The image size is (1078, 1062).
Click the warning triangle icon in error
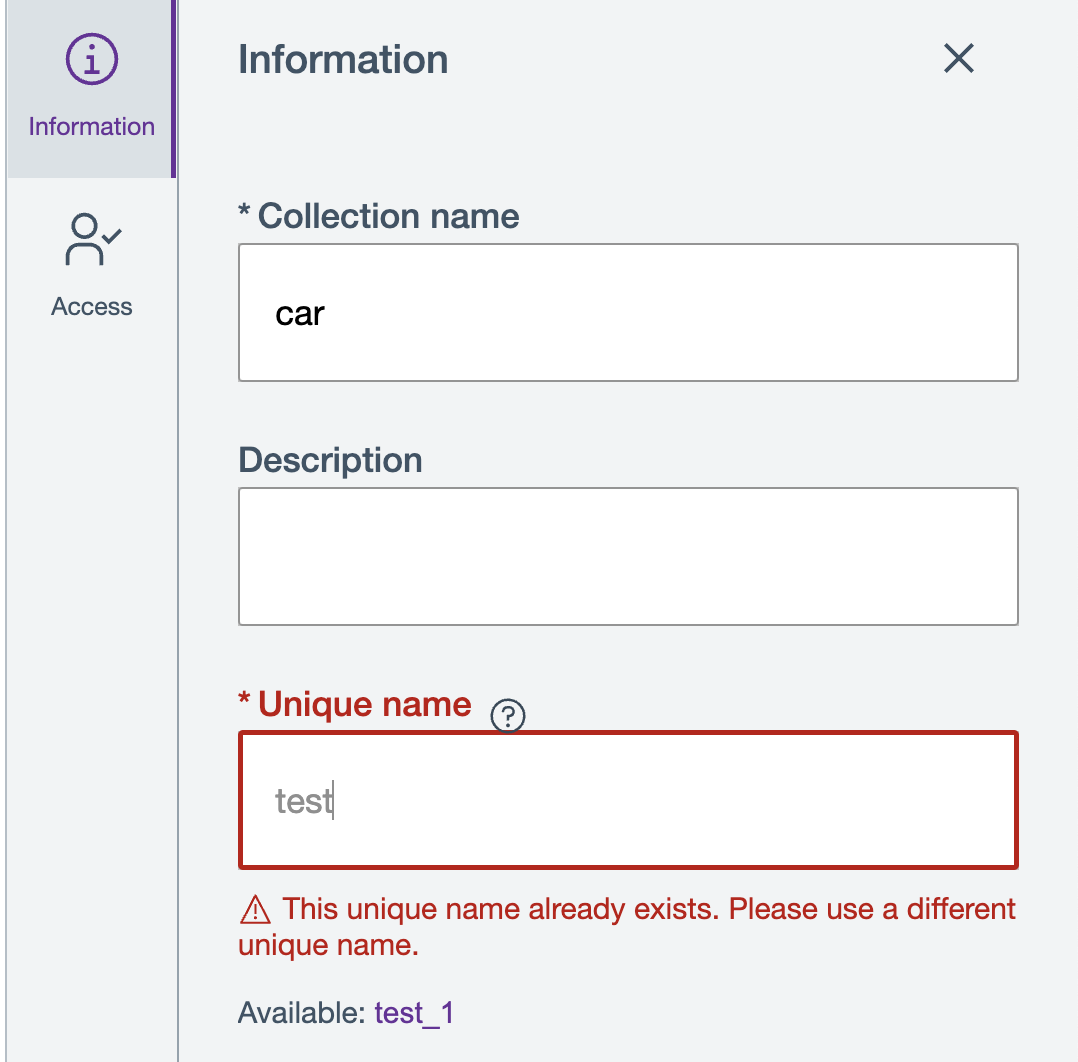click(x=256, y=910)
